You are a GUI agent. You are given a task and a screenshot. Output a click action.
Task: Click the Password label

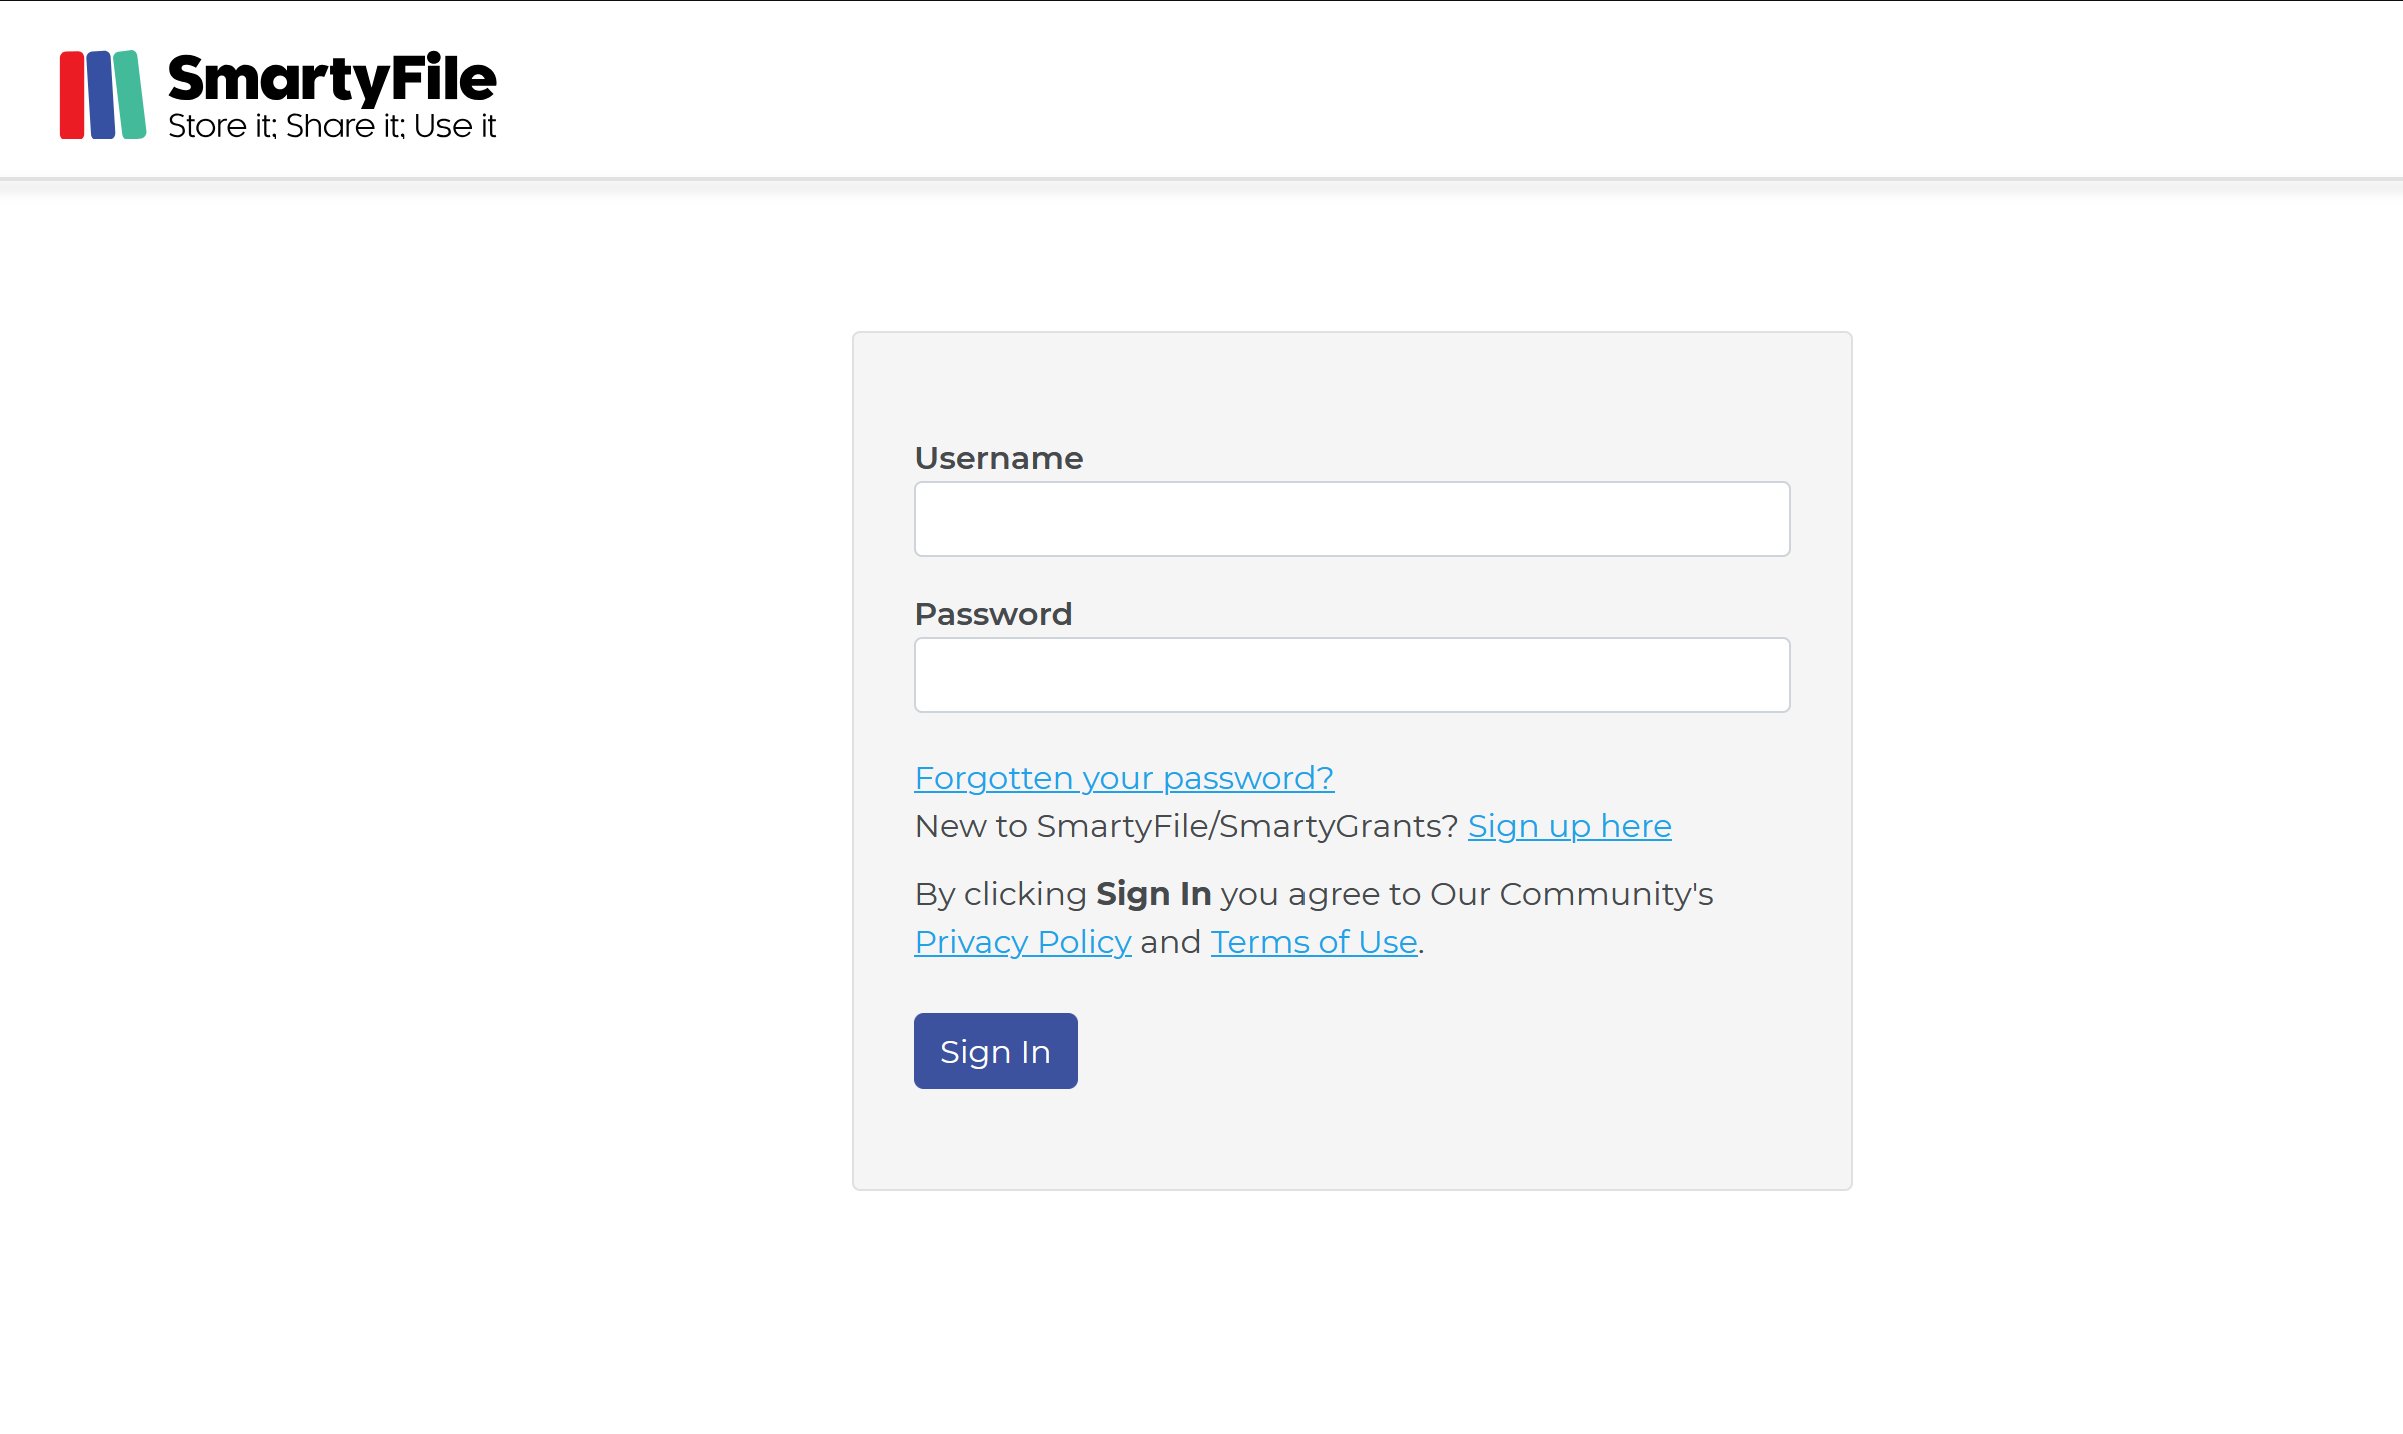(993, 613)
